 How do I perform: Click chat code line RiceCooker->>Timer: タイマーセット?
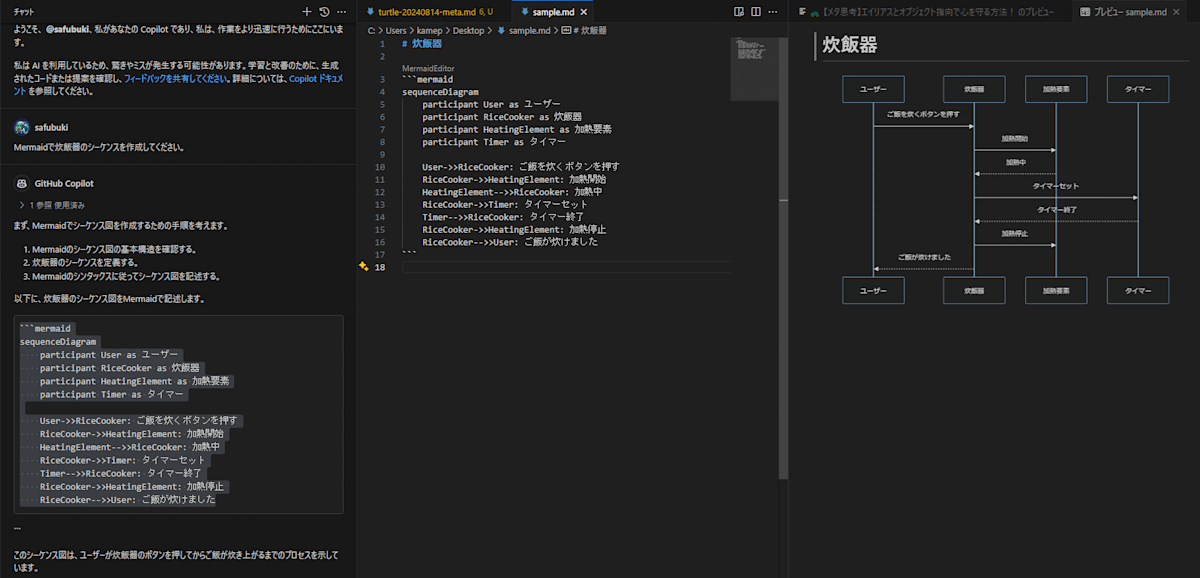point(123,460)
